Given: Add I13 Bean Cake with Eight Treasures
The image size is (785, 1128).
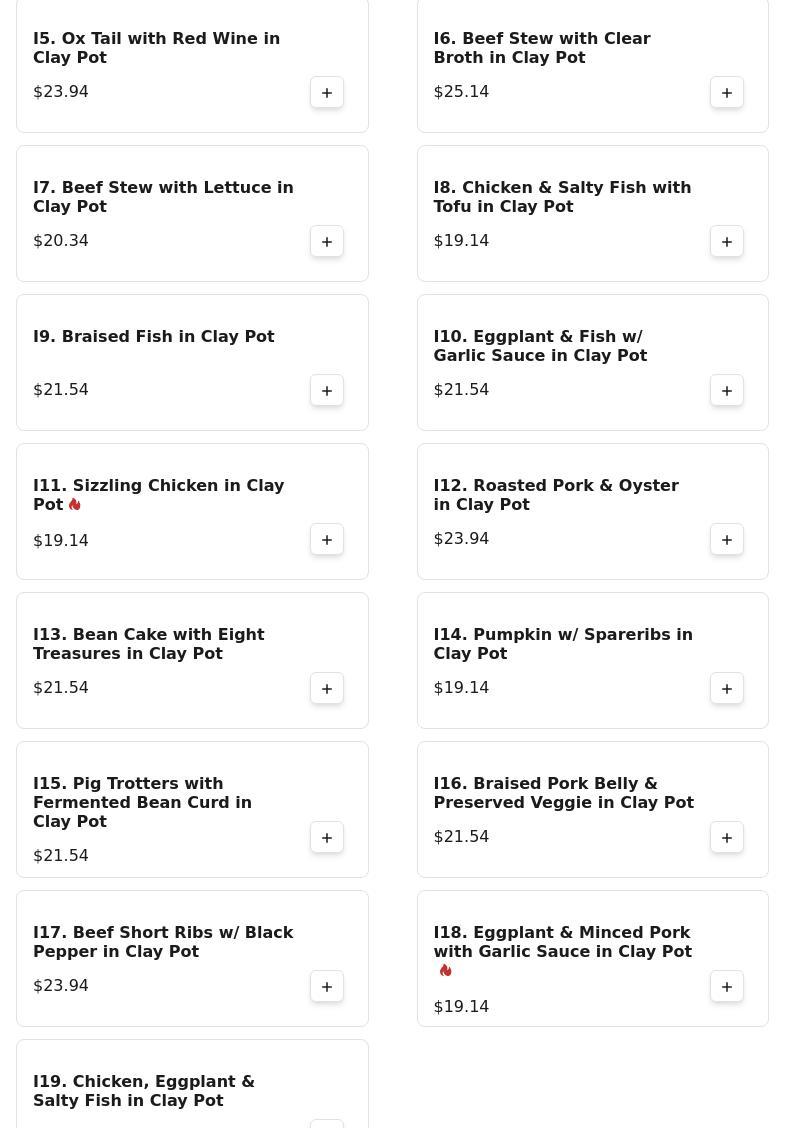Looking at the screenshot, I should point(327,689).
